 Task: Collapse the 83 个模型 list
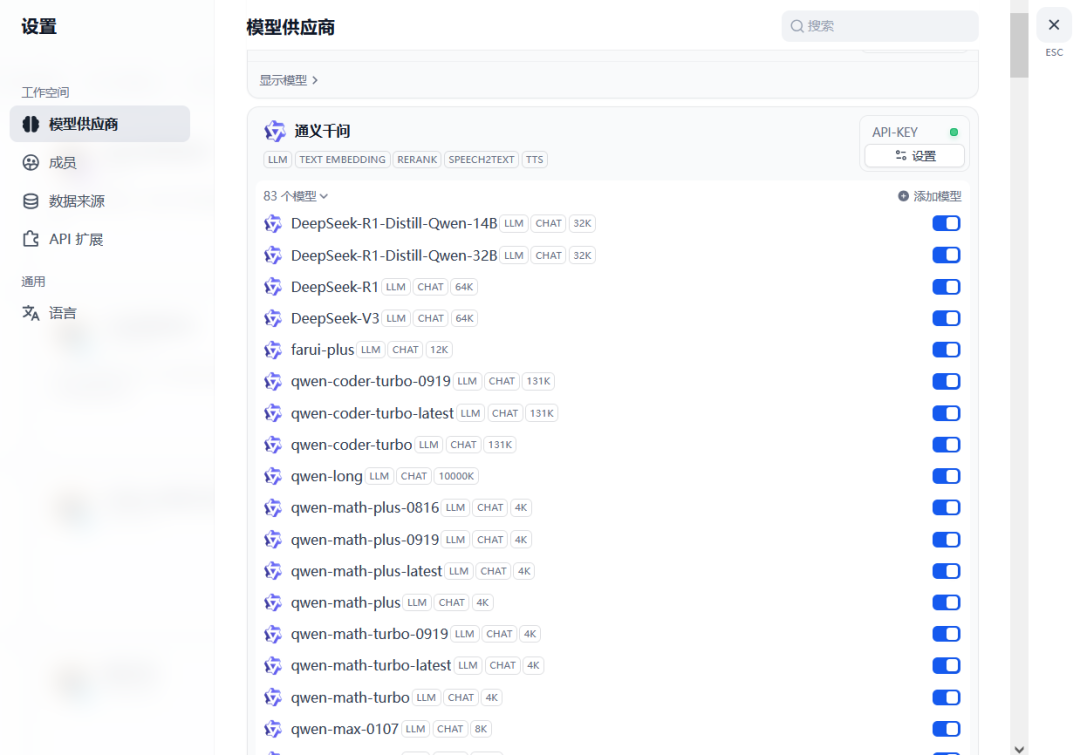(x=295, y=196)
